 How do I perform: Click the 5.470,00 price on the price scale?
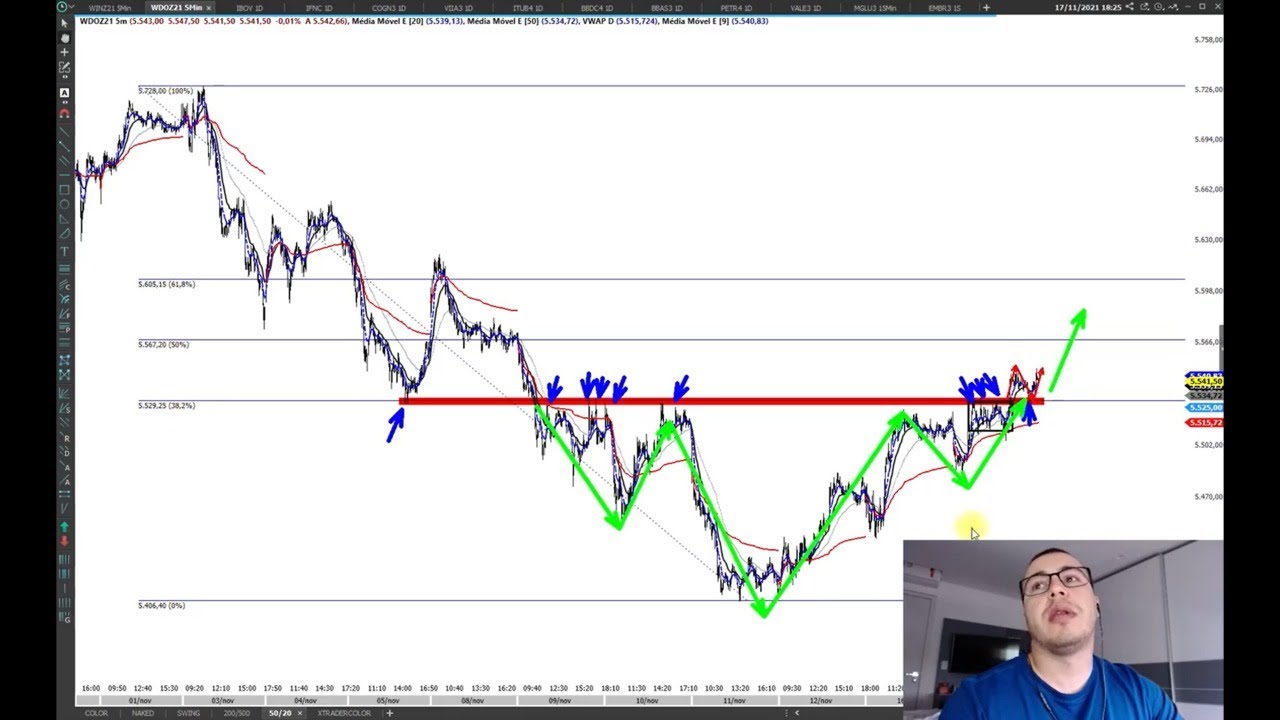coord(1208,496)
